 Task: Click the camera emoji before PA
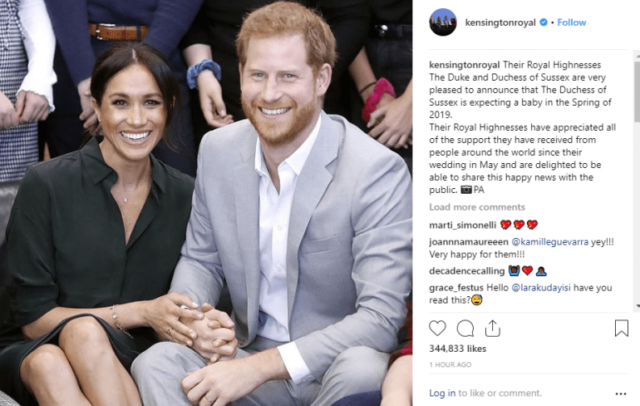[466, 190]
